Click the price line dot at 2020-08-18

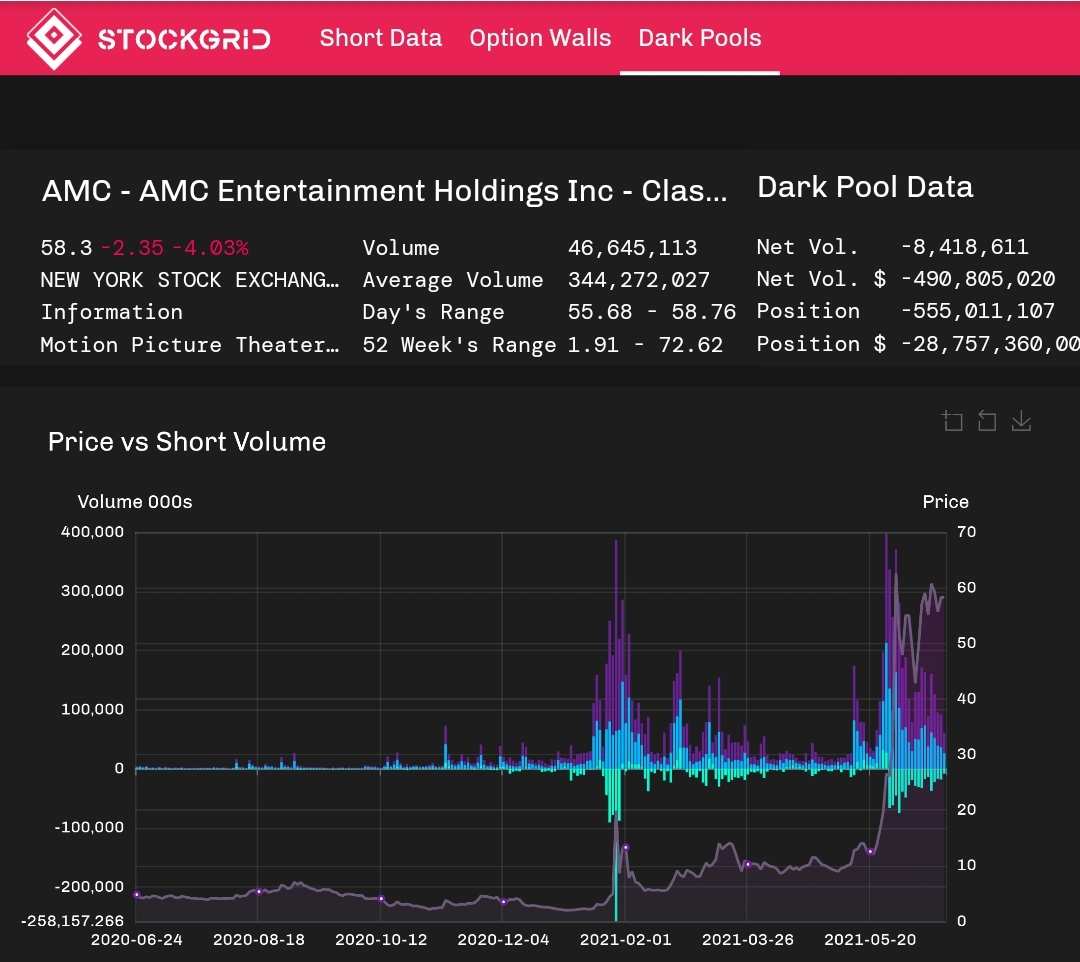[259, 892]
